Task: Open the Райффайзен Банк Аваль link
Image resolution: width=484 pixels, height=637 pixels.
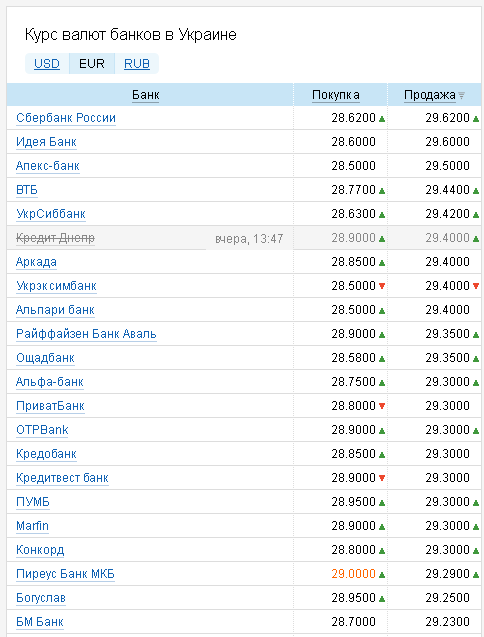Action: tap(86, 334)
